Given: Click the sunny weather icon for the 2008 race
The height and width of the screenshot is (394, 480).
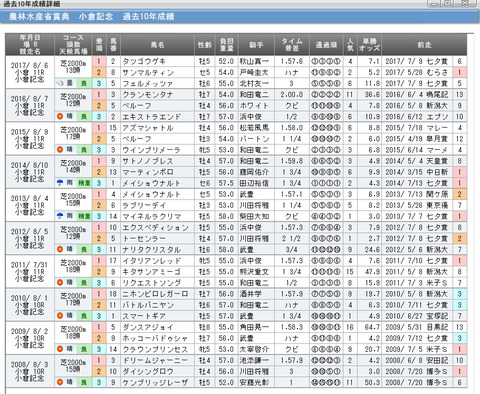Looking at the screenshot, I should pyautogui.click(x=60, y=382).
